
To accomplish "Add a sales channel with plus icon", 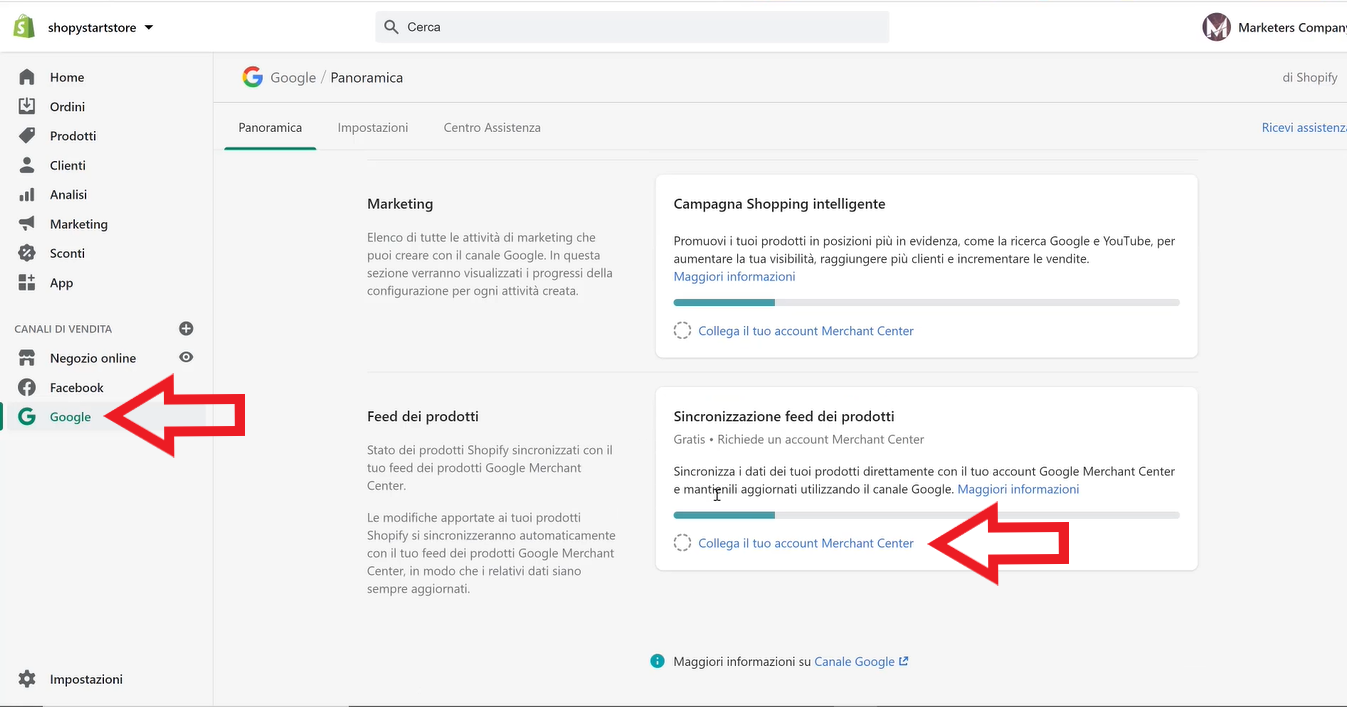I will [x=185, y=328].
